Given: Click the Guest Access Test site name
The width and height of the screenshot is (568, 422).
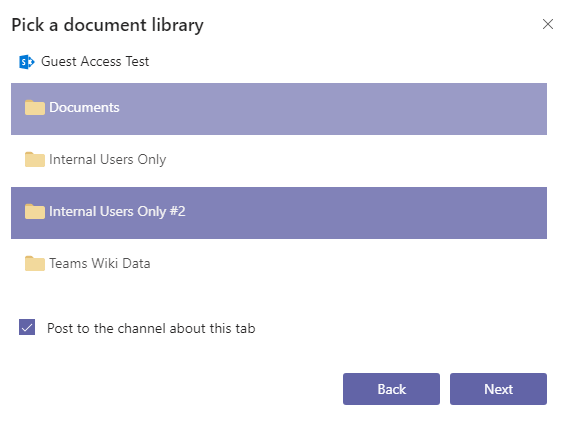Looking at the screenshot, I should click(x=95, y=62).
